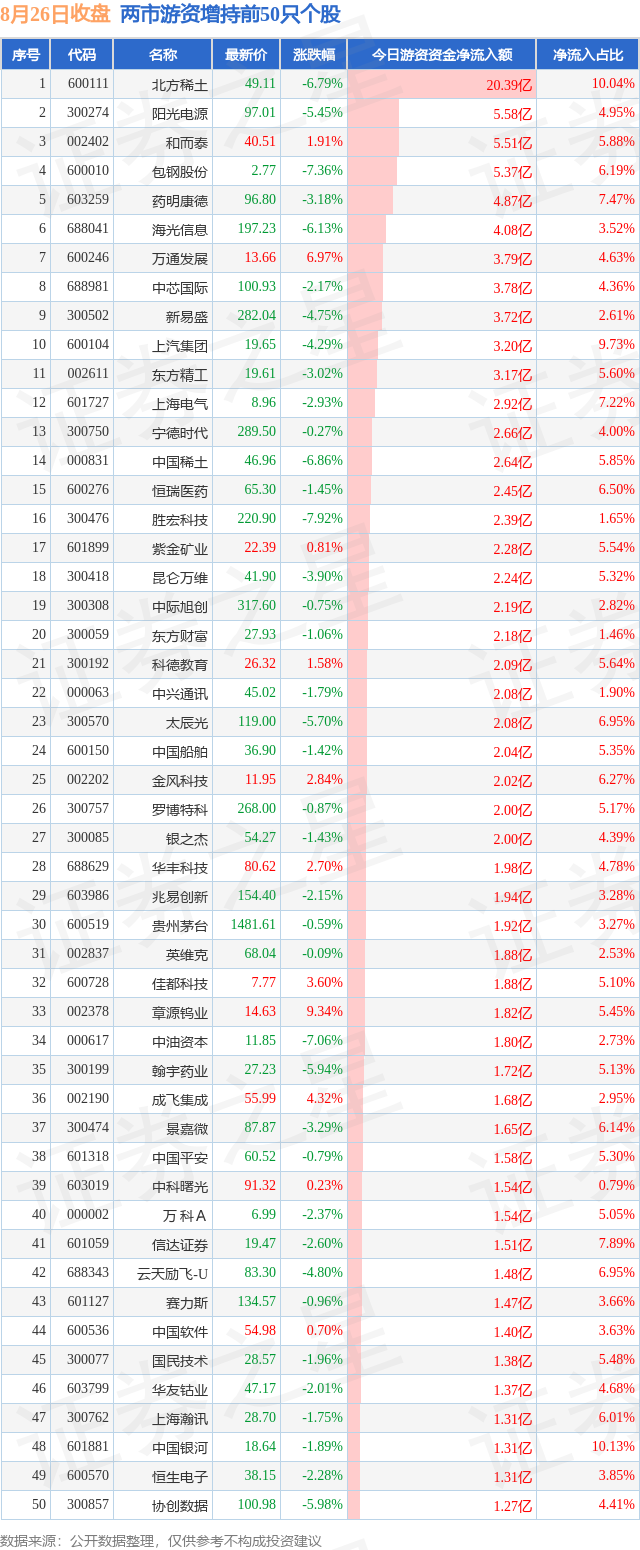Select stock name 胜宏科技
Screen dimensions: 640x1550
tap(180, 520)
